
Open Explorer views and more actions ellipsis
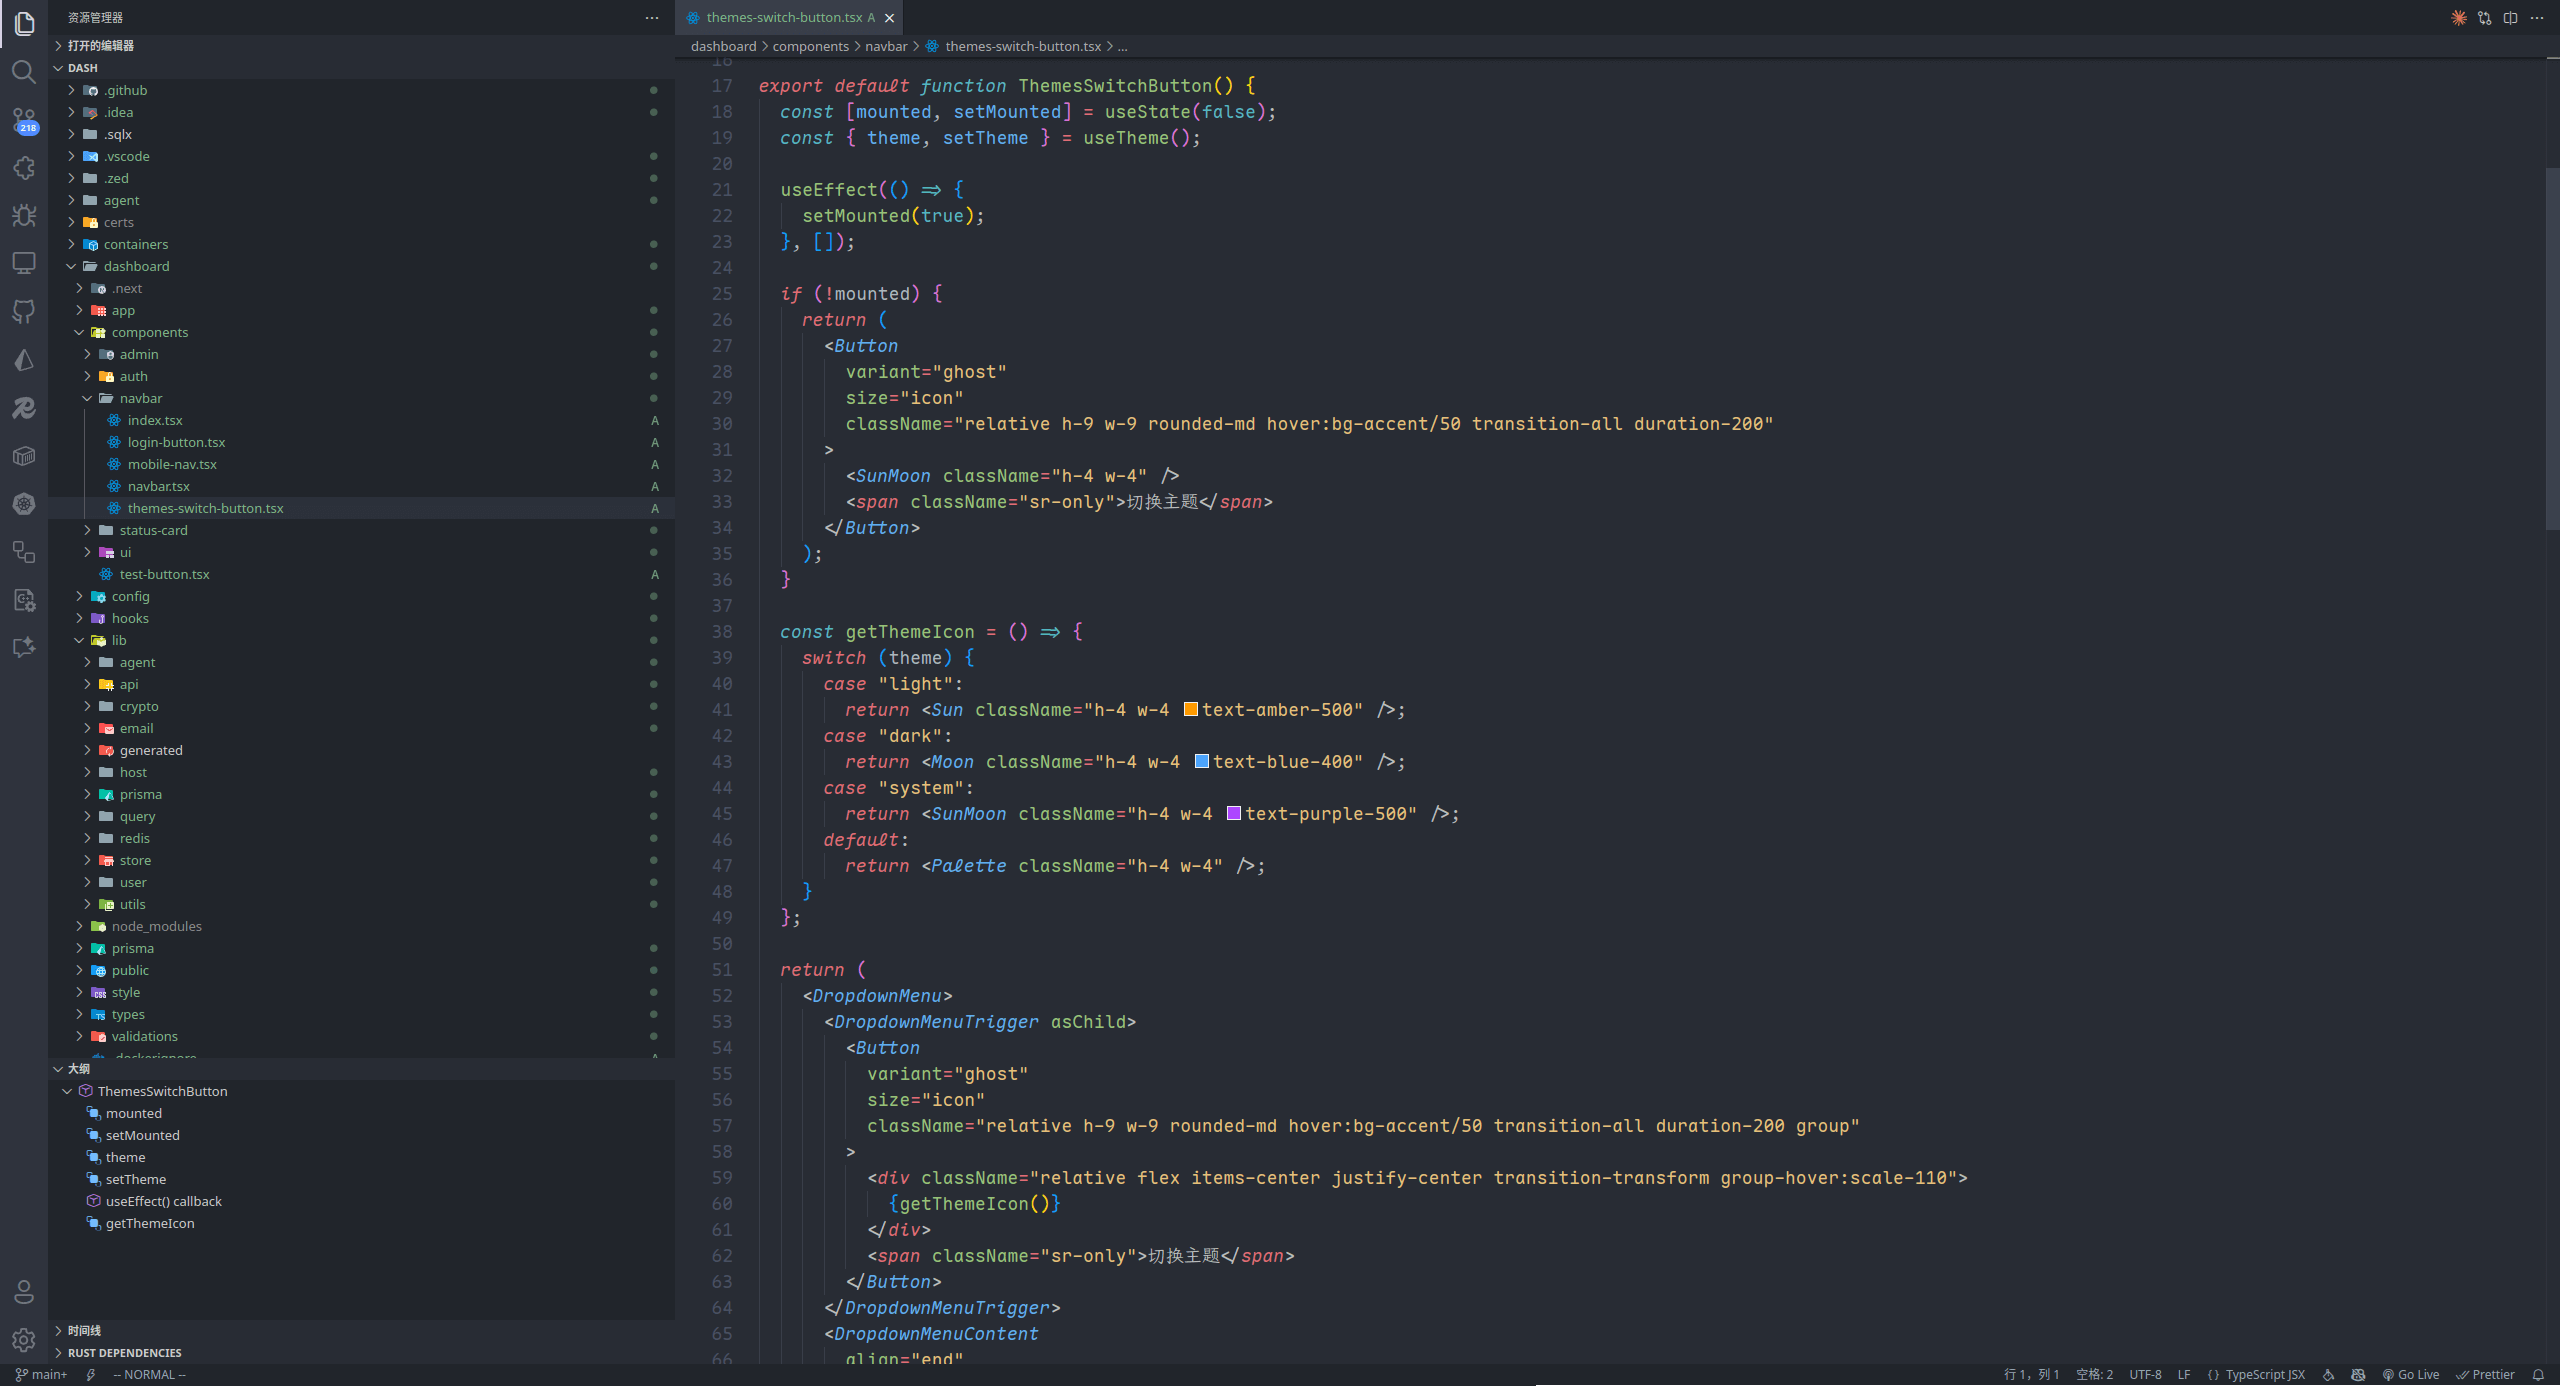tap(652, 18)
